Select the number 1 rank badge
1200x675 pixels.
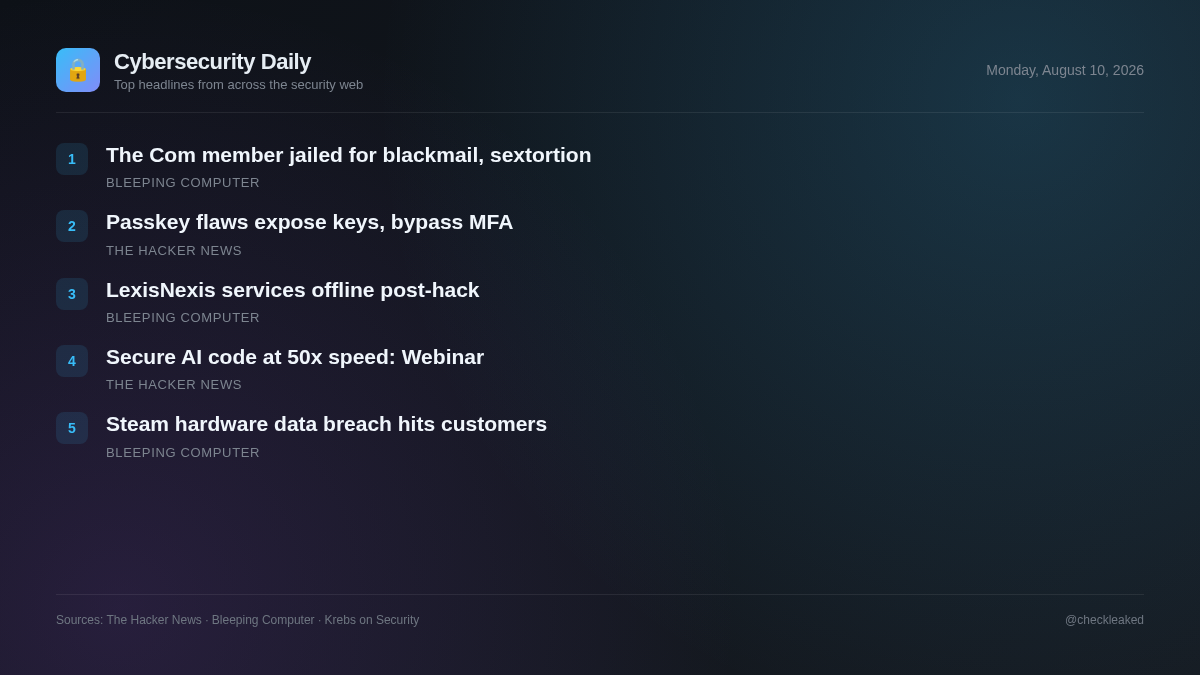click(72, 159)
